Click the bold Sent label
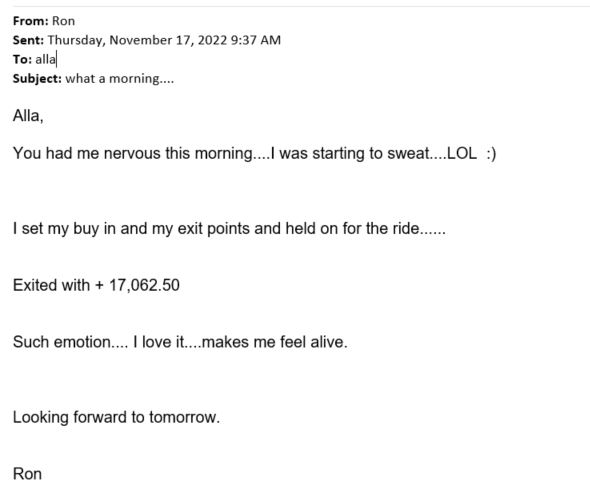The height and width of the screenshot is (494, 590). tap(28, 40)
